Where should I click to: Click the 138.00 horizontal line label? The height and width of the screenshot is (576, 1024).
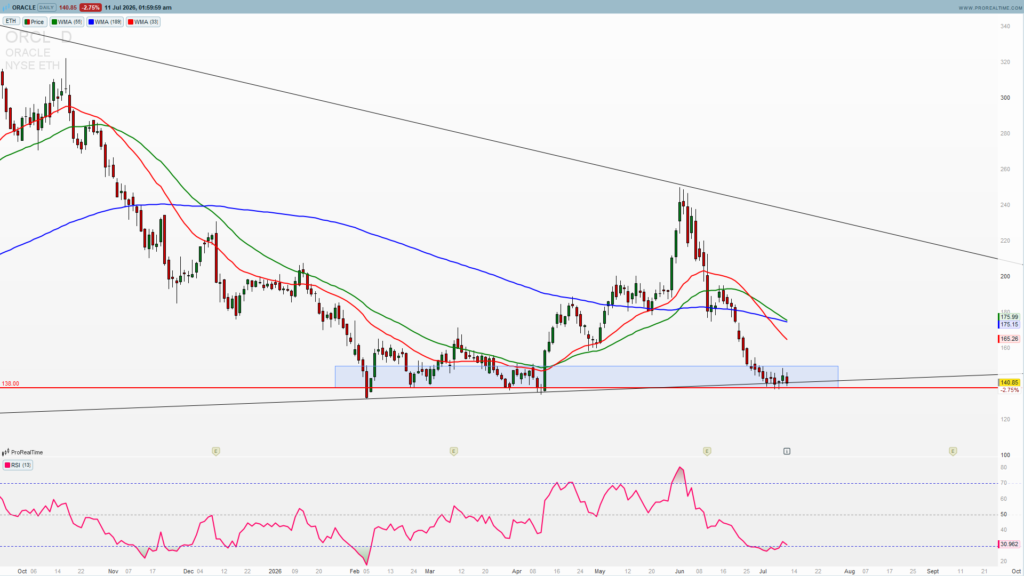click(x=10, y=384)
